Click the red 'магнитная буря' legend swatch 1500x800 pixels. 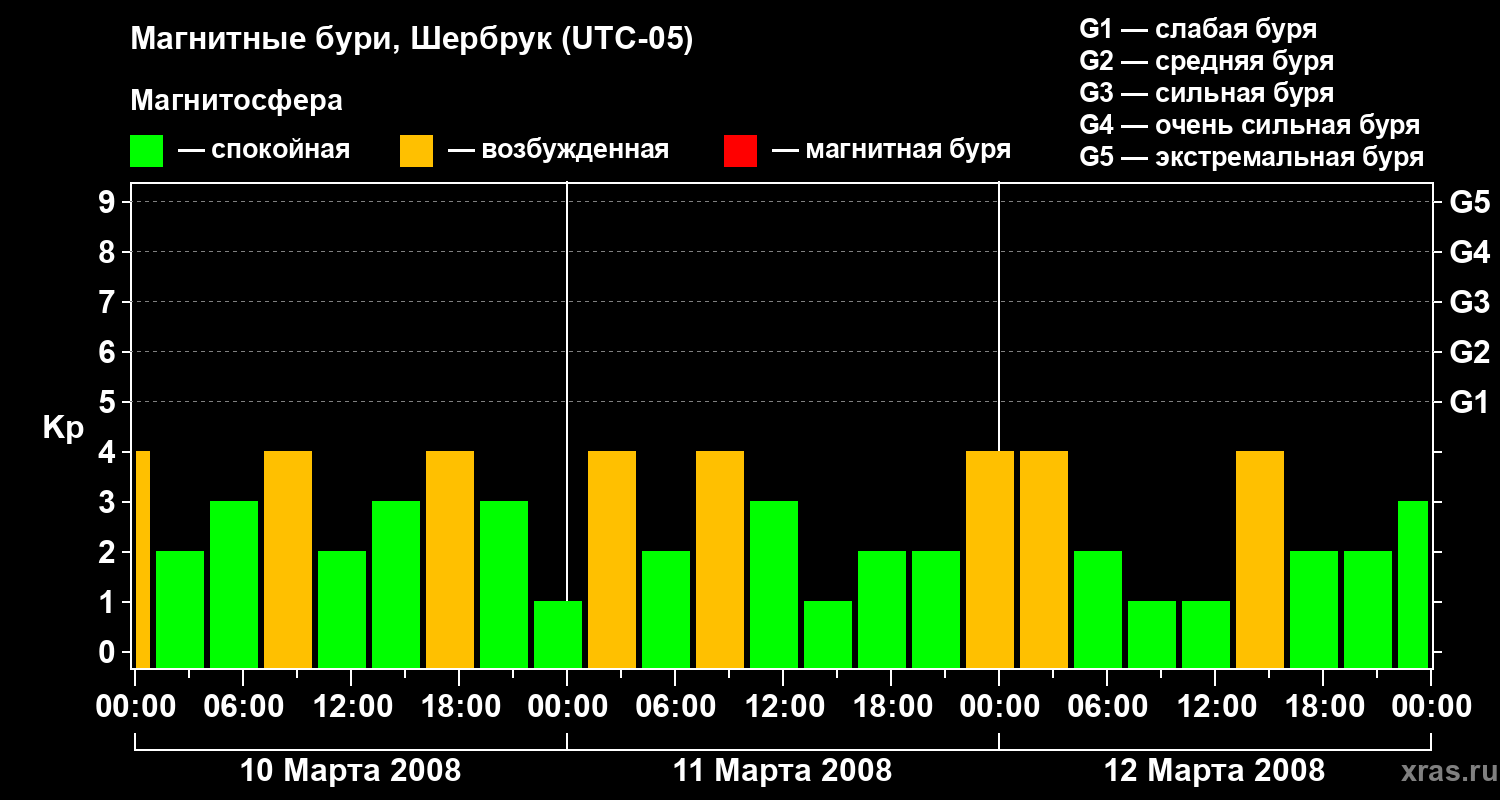(740, 151)
